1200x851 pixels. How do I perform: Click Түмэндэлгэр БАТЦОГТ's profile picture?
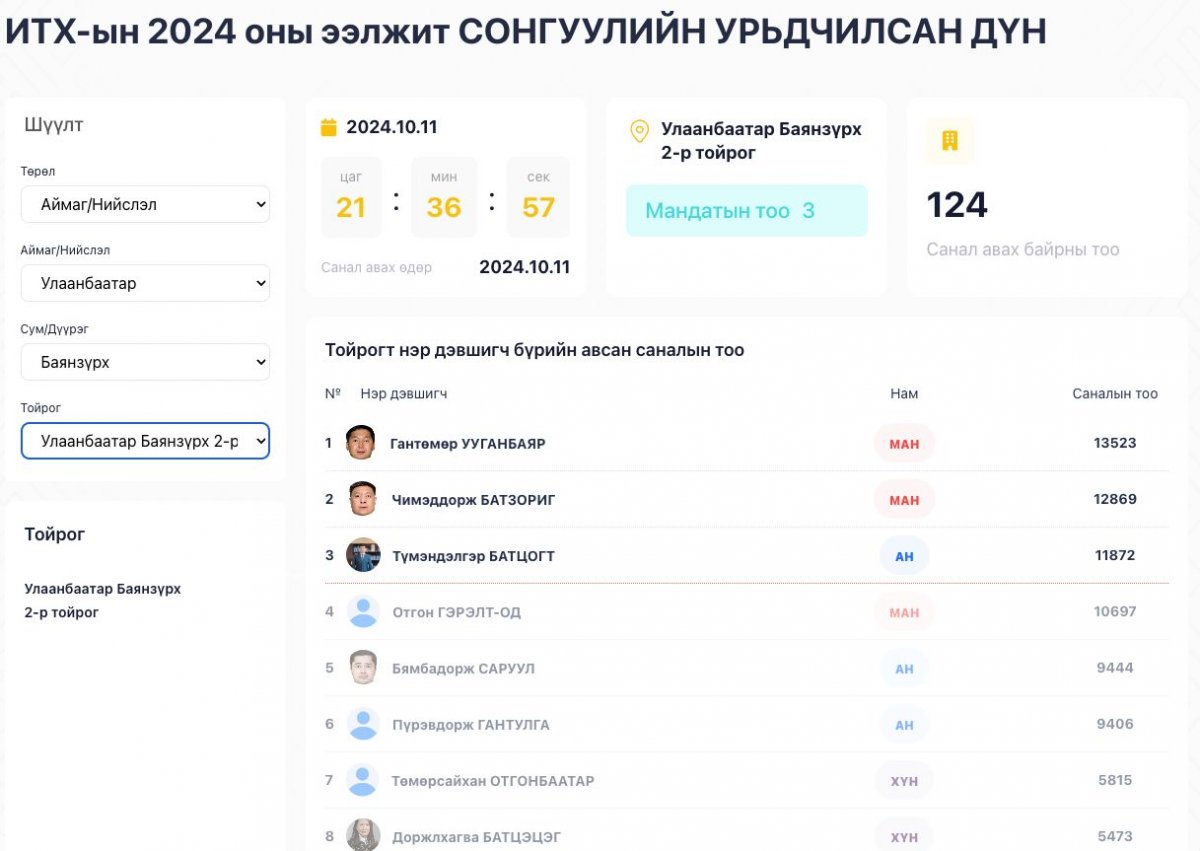(363, 555)
